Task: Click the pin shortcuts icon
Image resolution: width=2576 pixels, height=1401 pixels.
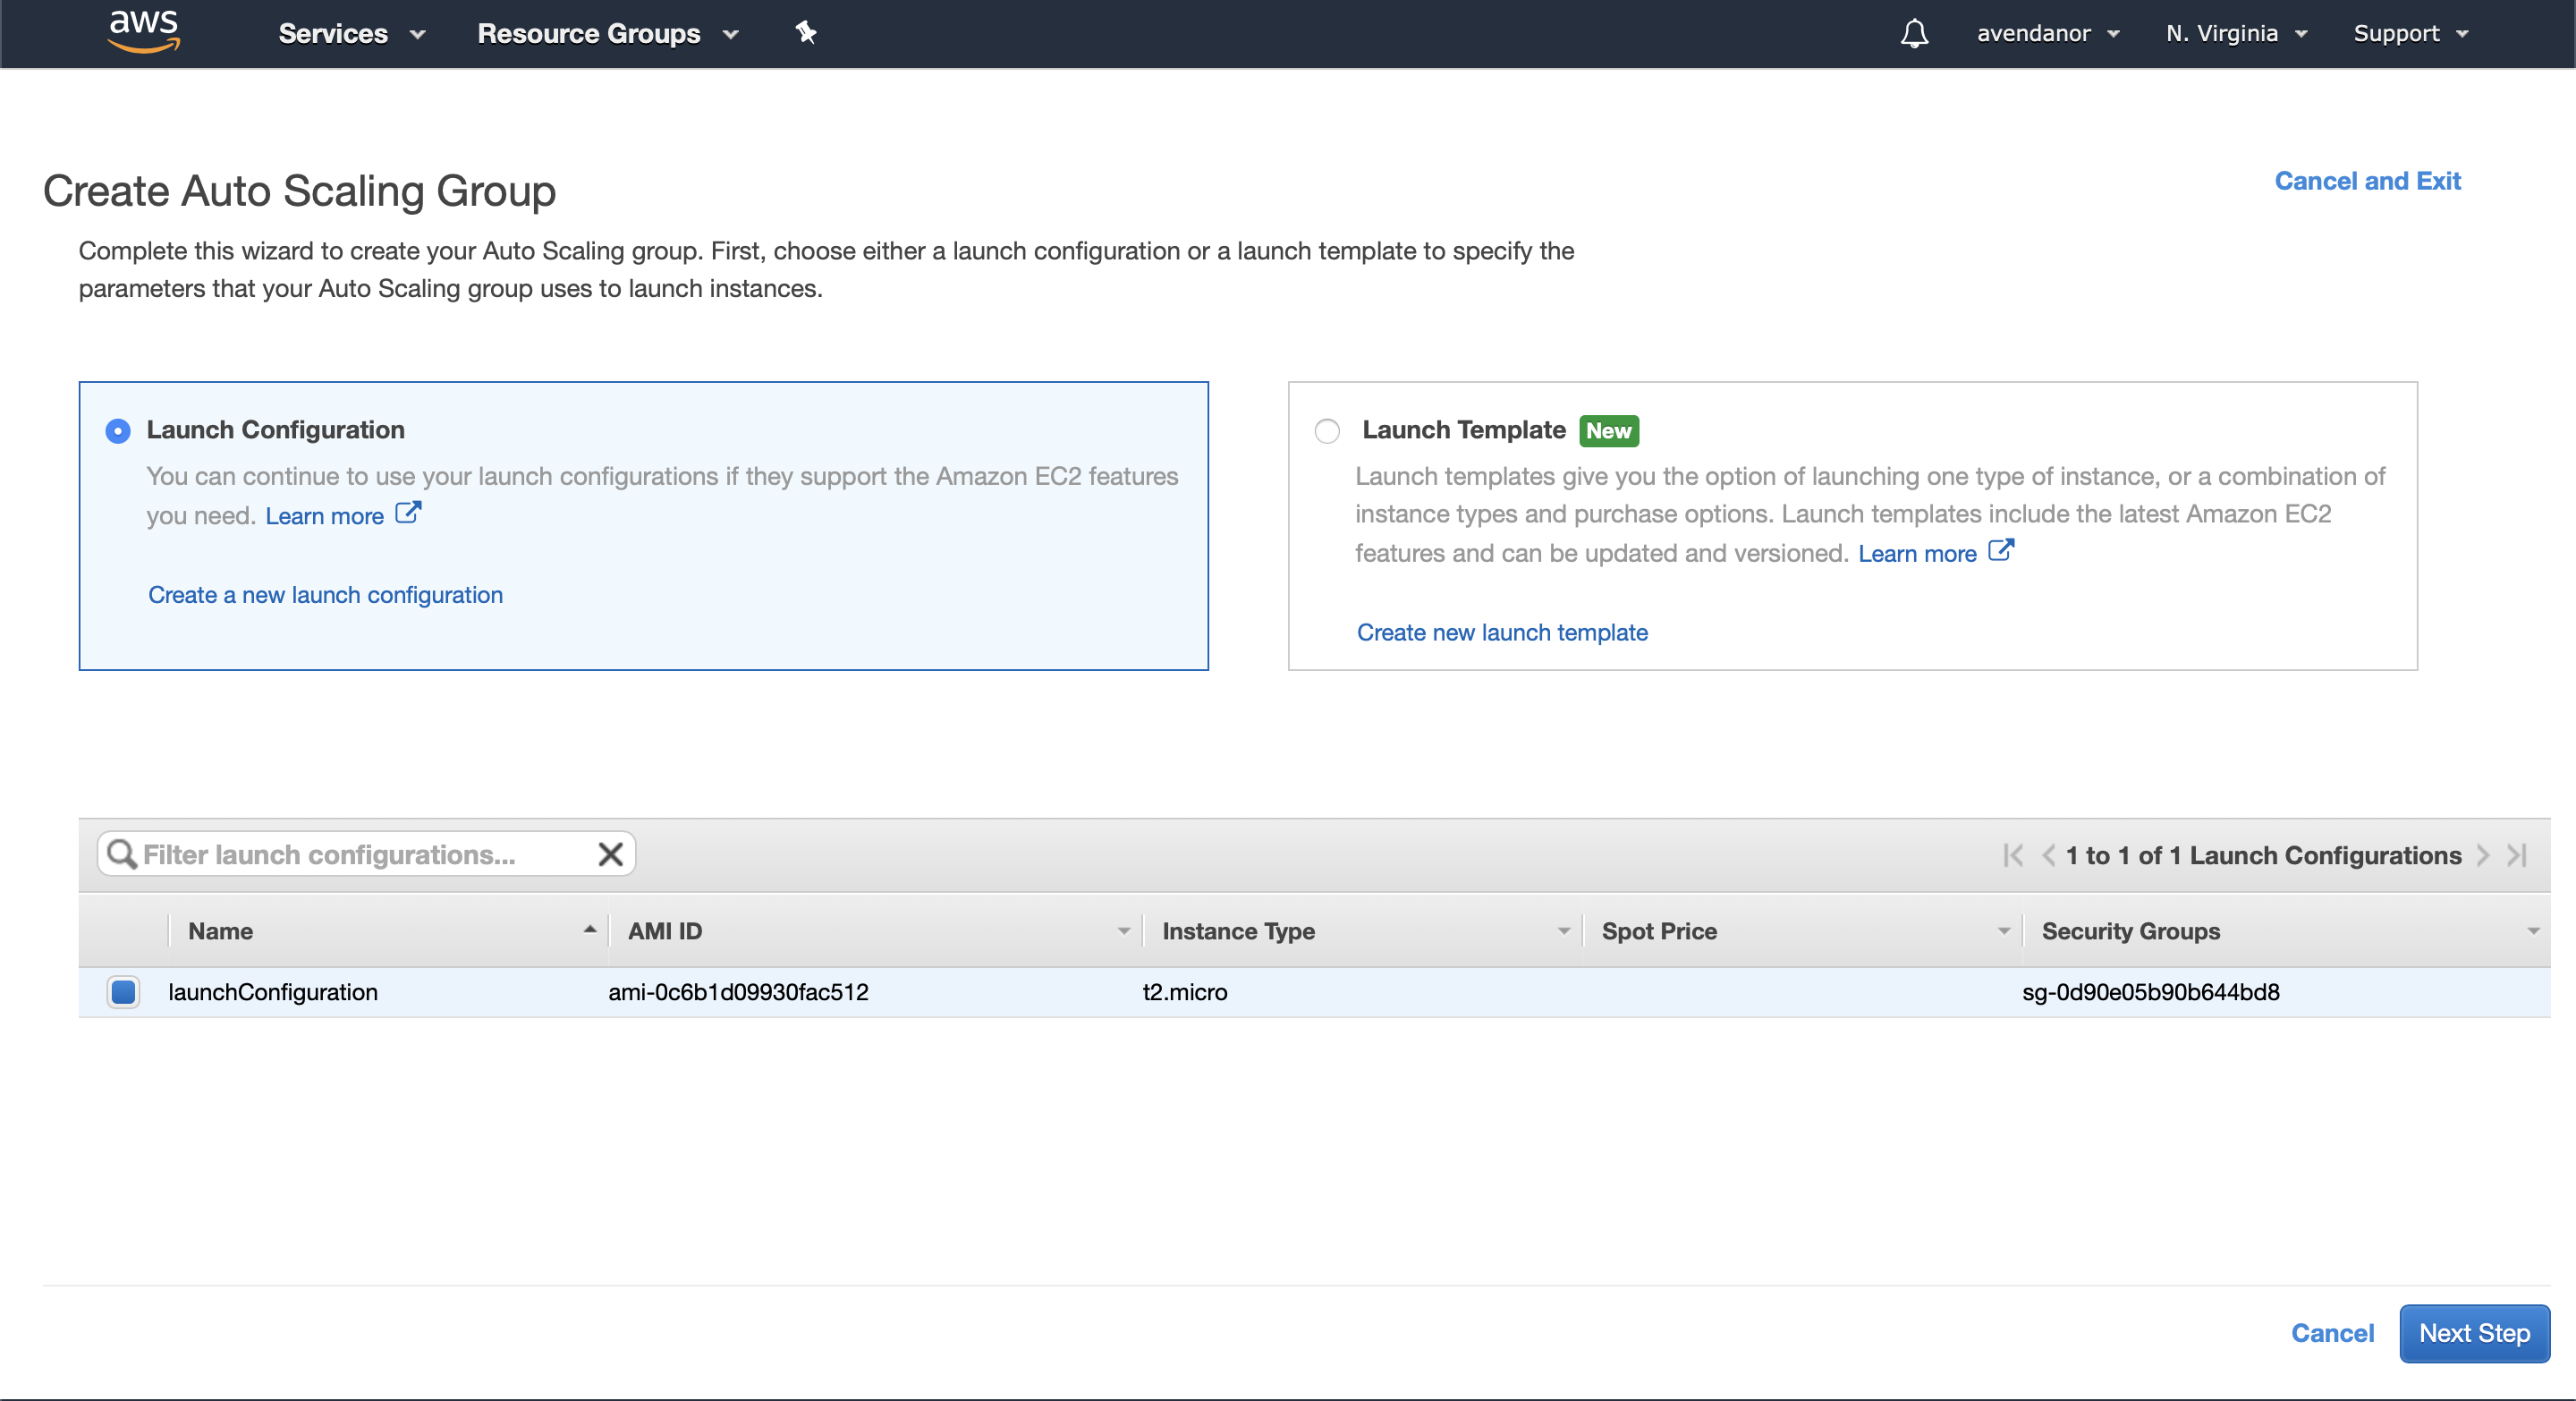Action: (806, 33)
